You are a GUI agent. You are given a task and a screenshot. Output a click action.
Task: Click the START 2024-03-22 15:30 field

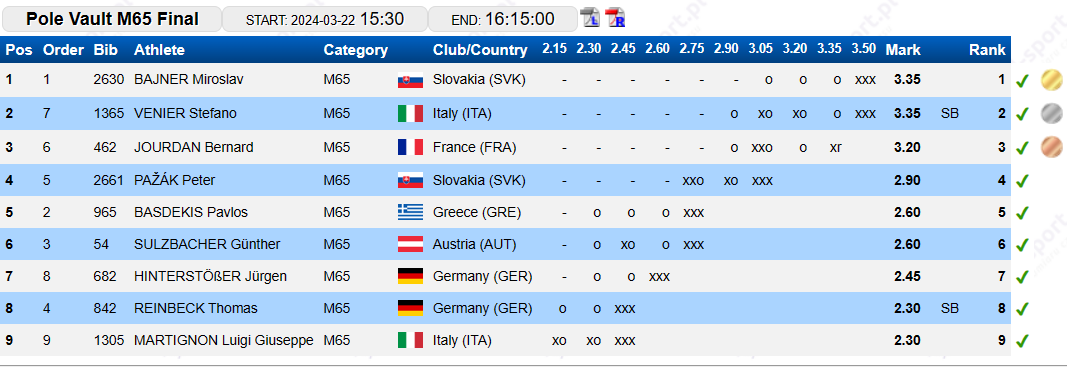(325, 19)
